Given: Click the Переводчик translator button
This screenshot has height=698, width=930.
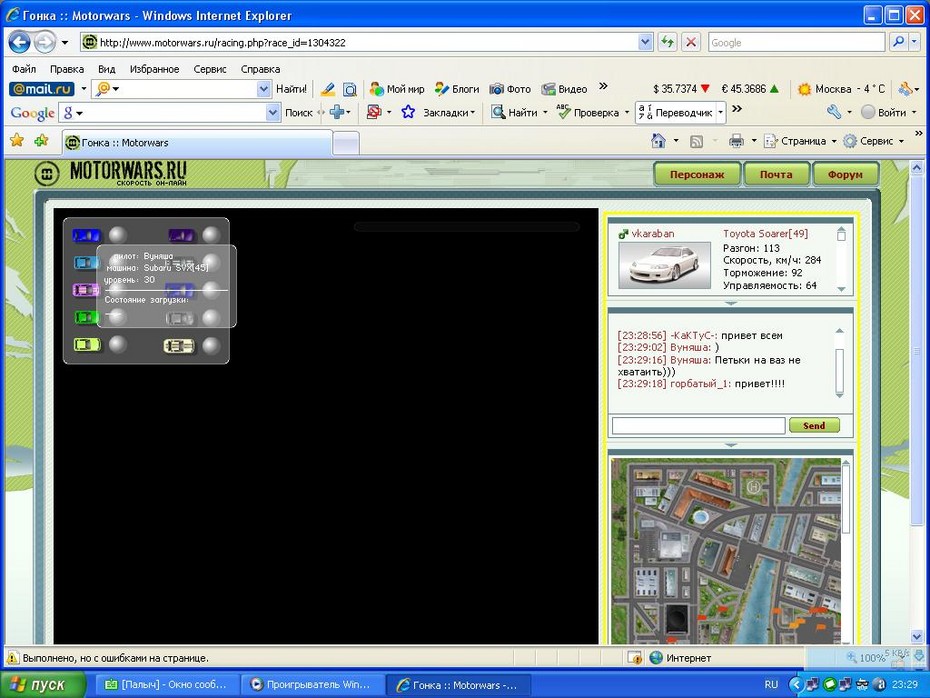Looking at the screenshot, I should tap(676, 112).
